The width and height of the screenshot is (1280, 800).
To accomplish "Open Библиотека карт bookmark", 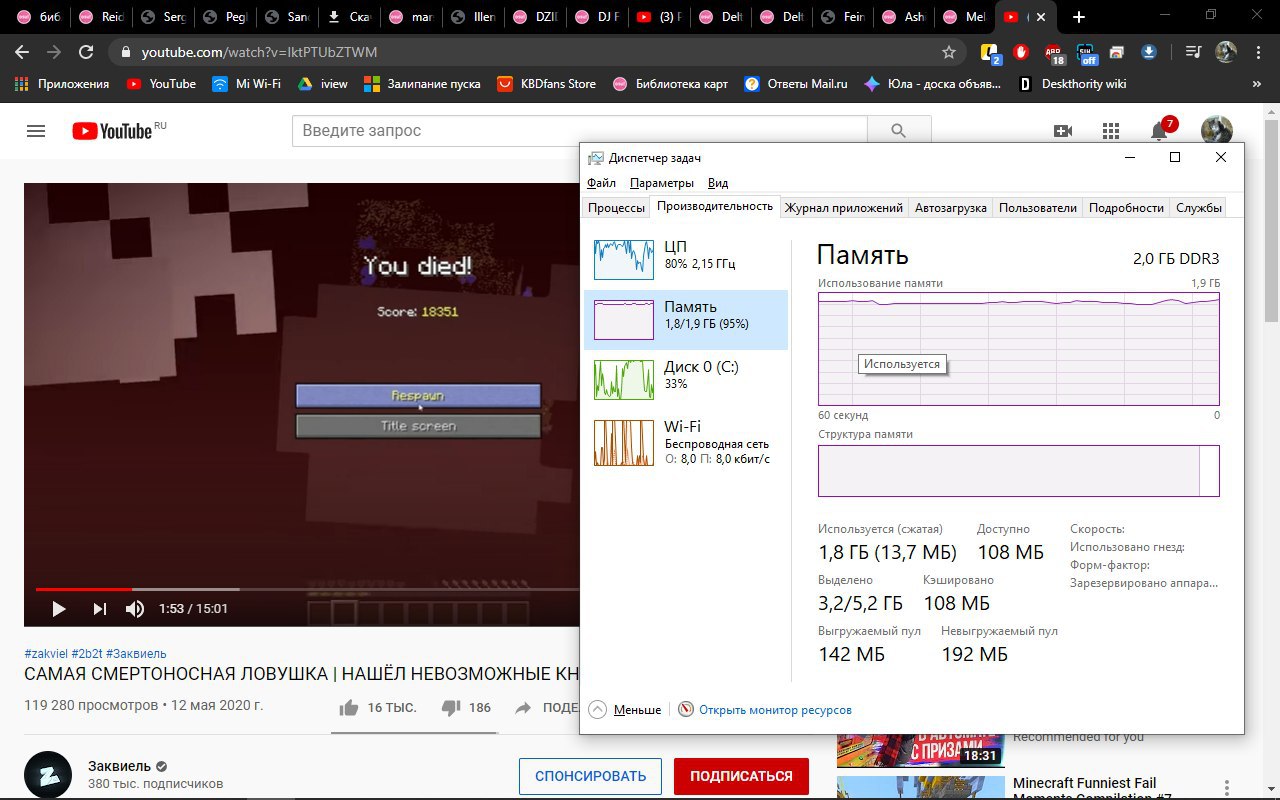I will pos(671,84).
